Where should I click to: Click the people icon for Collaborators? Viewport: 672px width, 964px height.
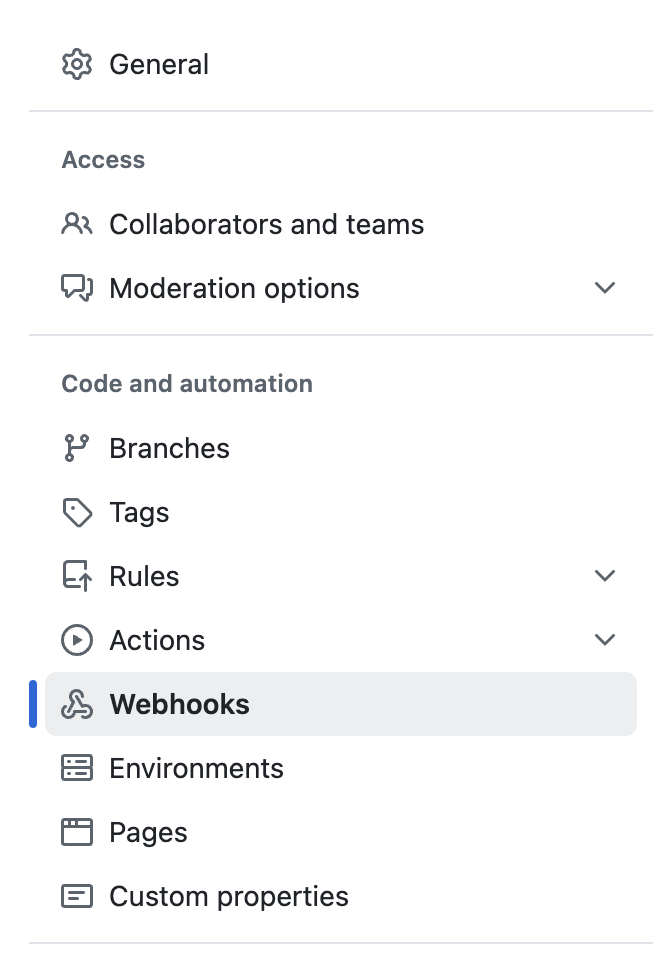(77, 224)
